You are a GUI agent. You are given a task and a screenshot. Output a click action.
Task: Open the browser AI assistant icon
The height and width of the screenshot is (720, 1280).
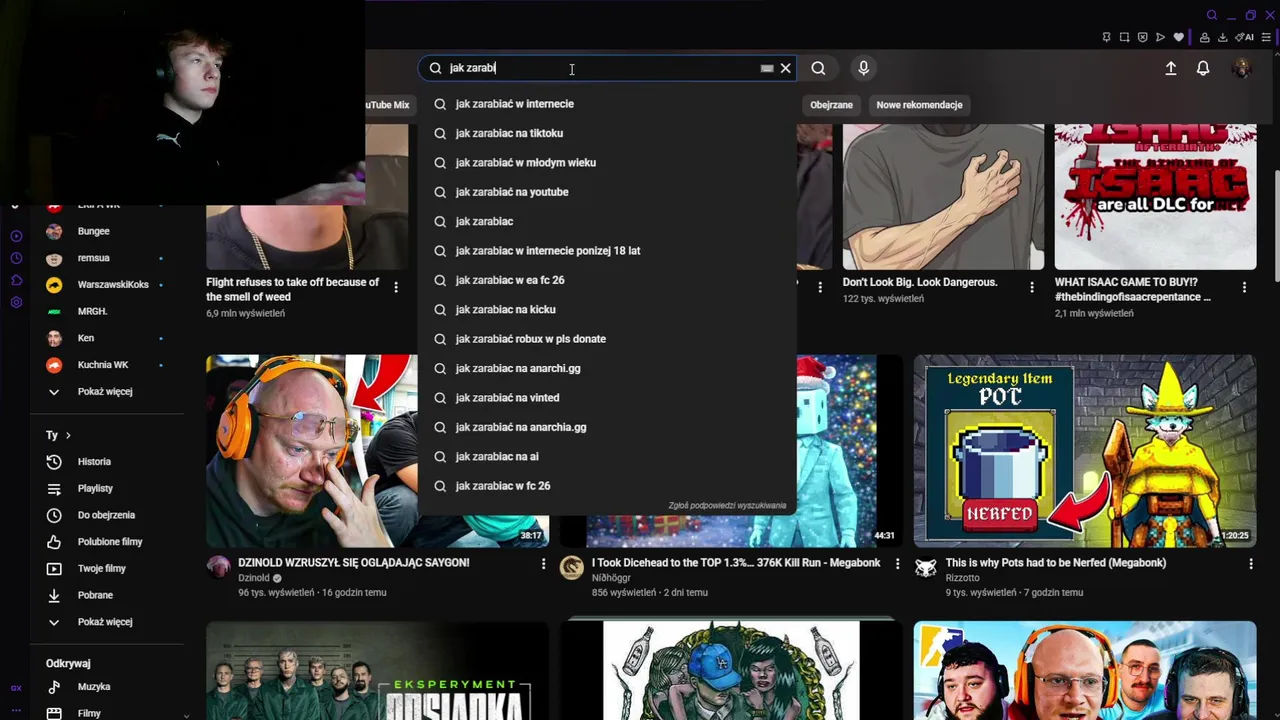pos(1245,37)
